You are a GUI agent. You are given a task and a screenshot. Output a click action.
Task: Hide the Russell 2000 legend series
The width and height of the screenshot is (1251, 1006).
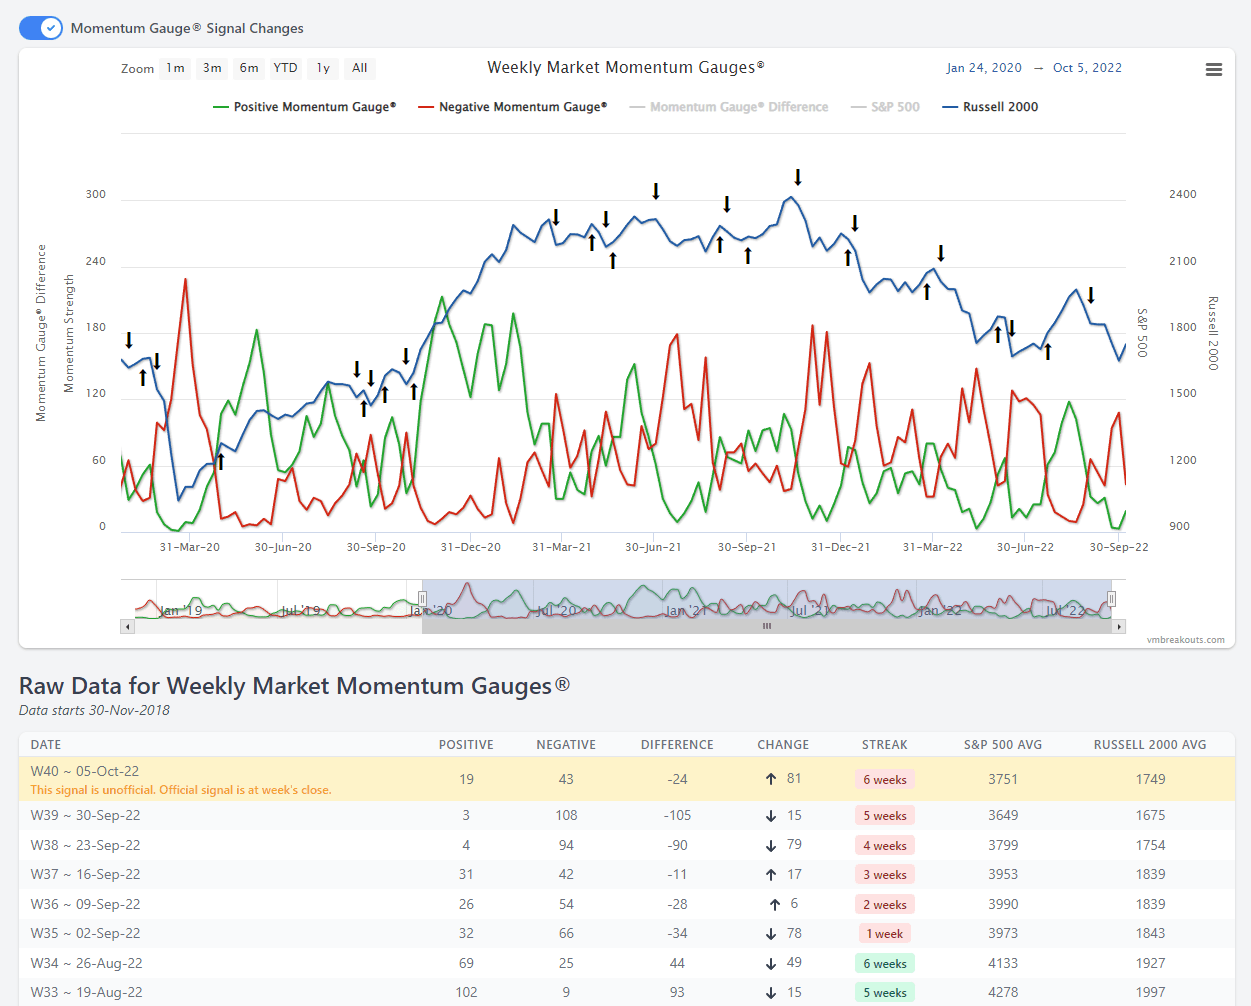click(x=990, y=107)
